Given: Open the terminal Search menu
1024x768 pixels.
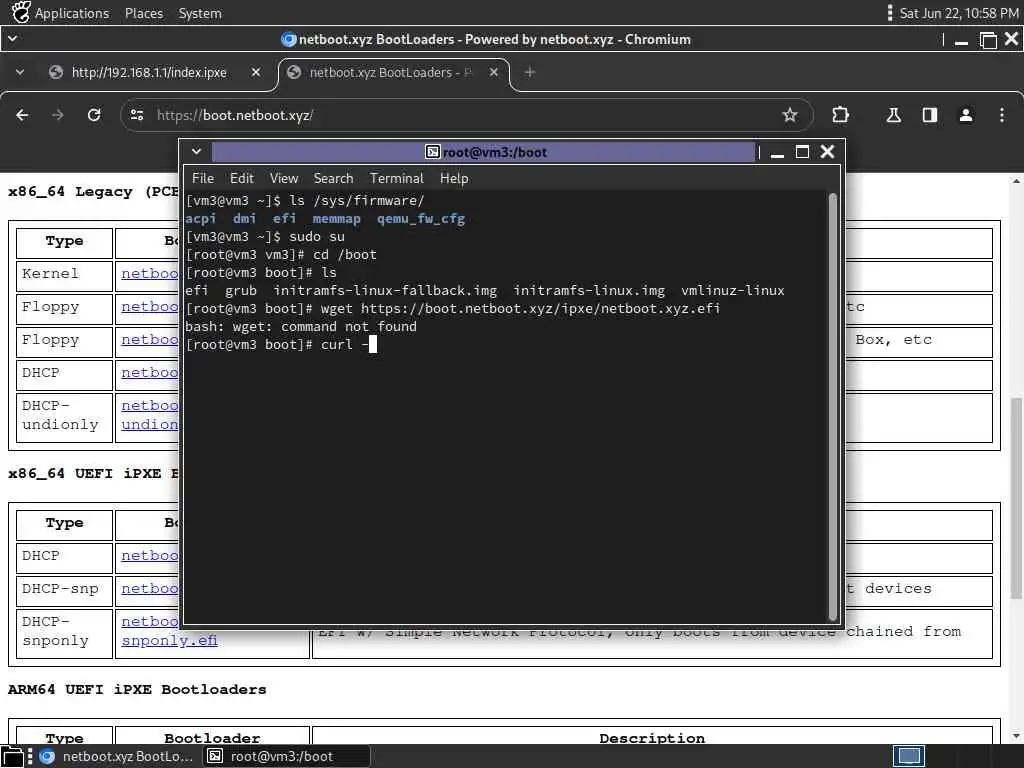Looking at the screenshot, I should (x=333, y=178).
